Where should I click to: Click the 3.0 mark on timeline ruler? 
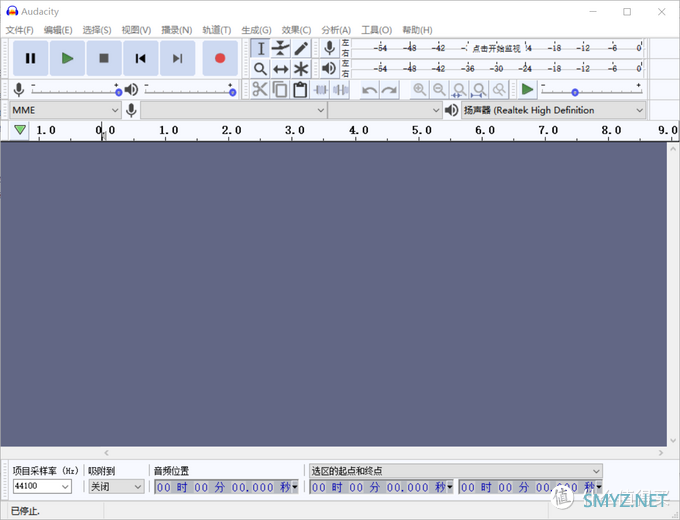pos(295,130)
